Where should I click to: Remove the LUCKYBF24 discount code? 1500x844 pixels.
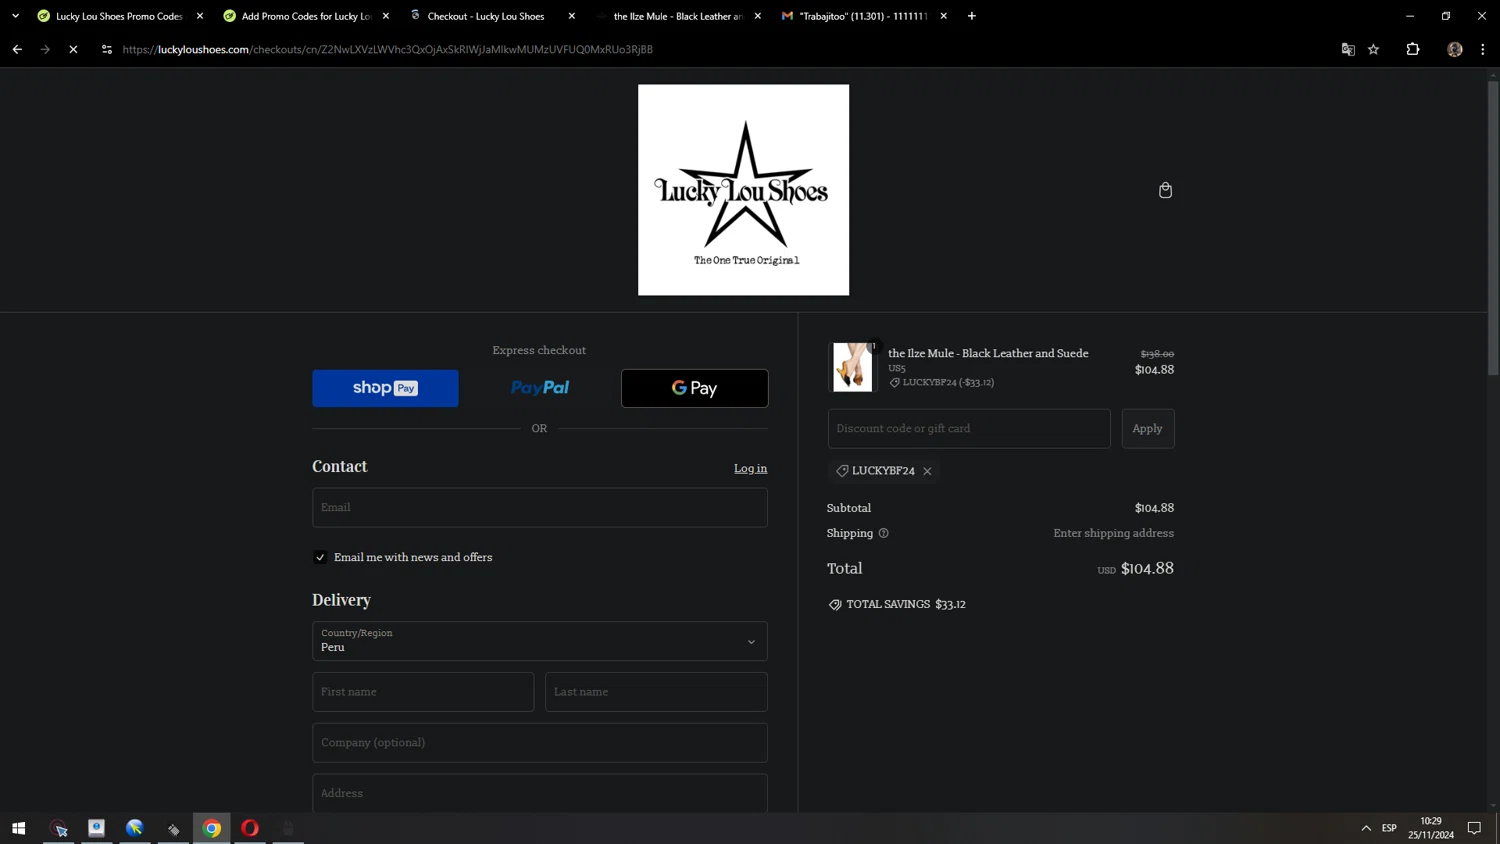pos(927,471)
